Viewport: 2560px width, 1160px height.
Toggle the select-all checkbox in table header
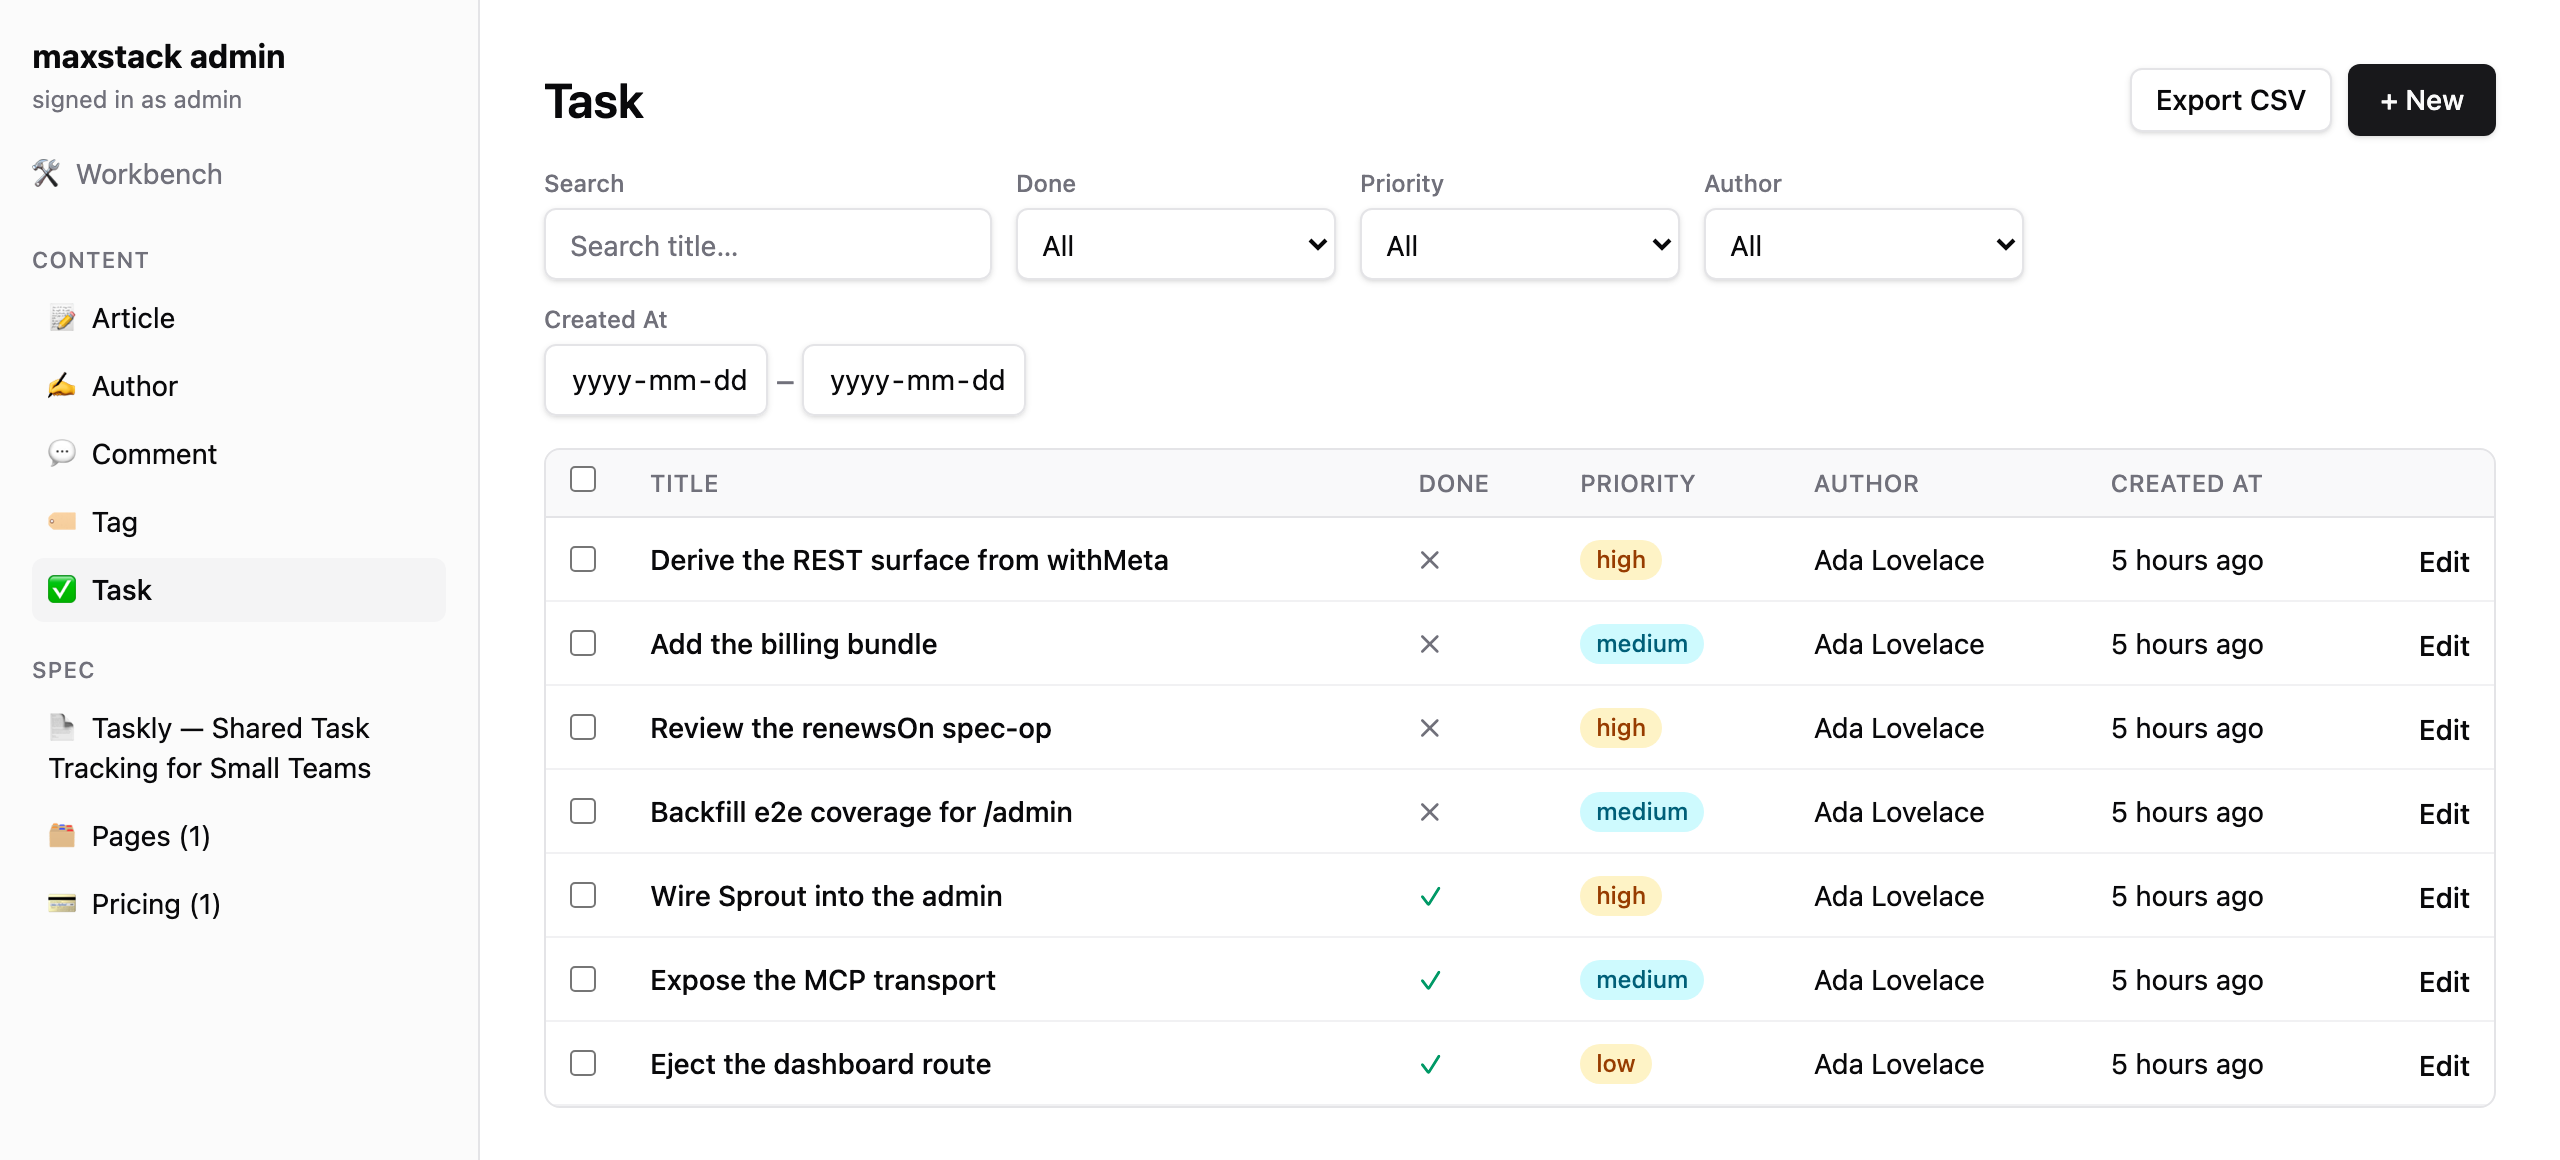point(583,479)
